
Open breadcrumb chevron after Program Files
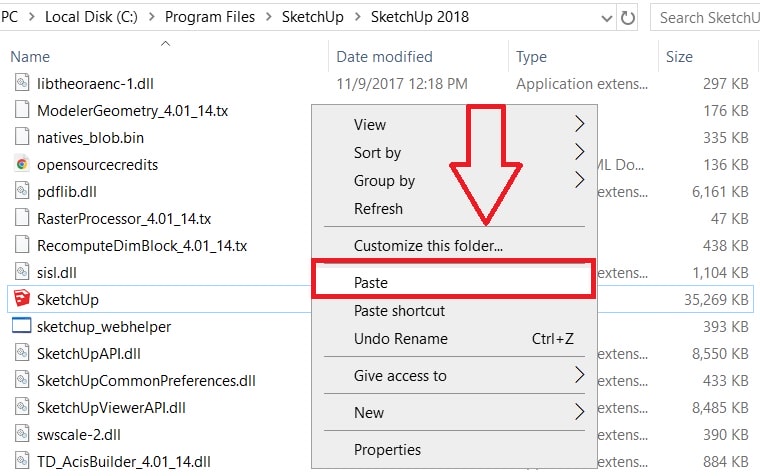pyautogui.click(x=269, y=17)
